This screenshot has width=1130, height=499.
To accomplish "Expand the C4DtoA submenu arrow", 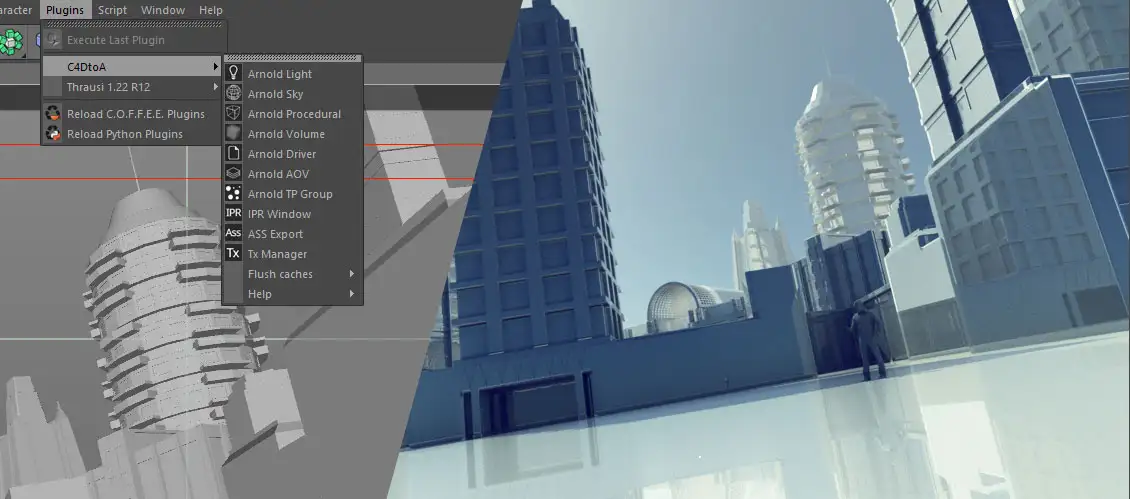I will (x=215, y=67).
